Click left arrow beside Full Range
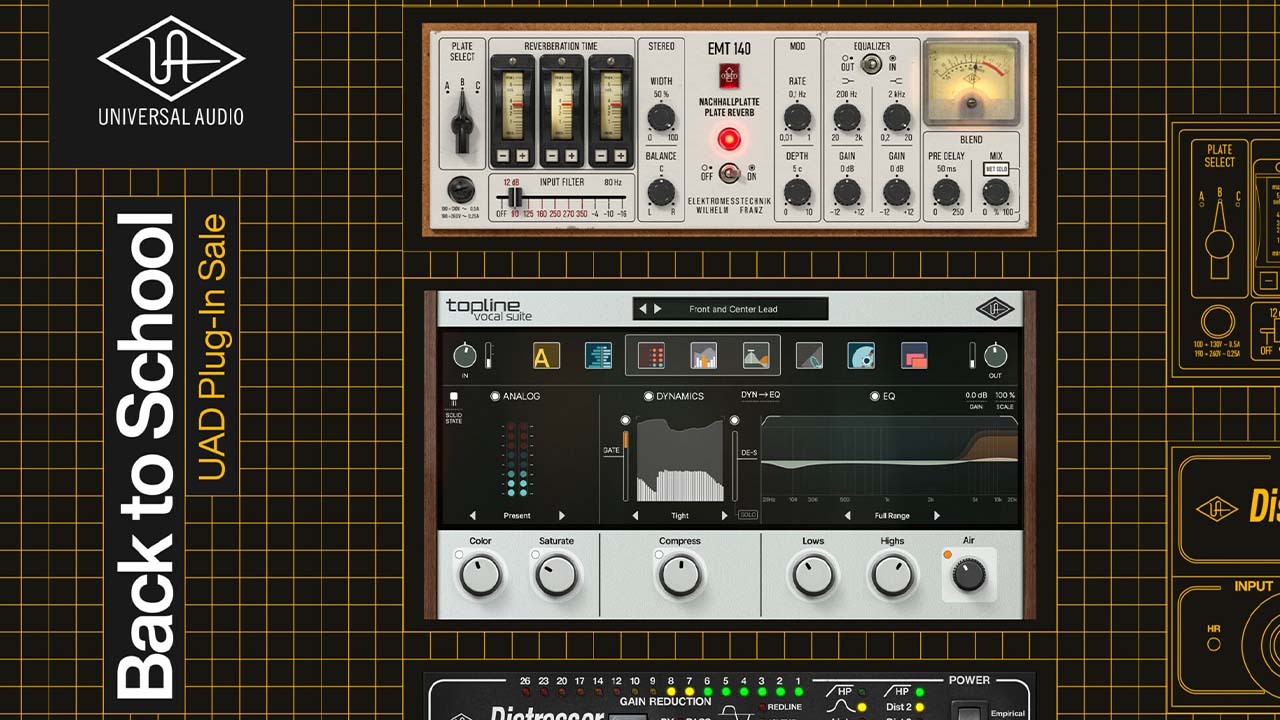The width and height of the screenshot is (1280, 720). pyautogui.click(x=848, y=516)
